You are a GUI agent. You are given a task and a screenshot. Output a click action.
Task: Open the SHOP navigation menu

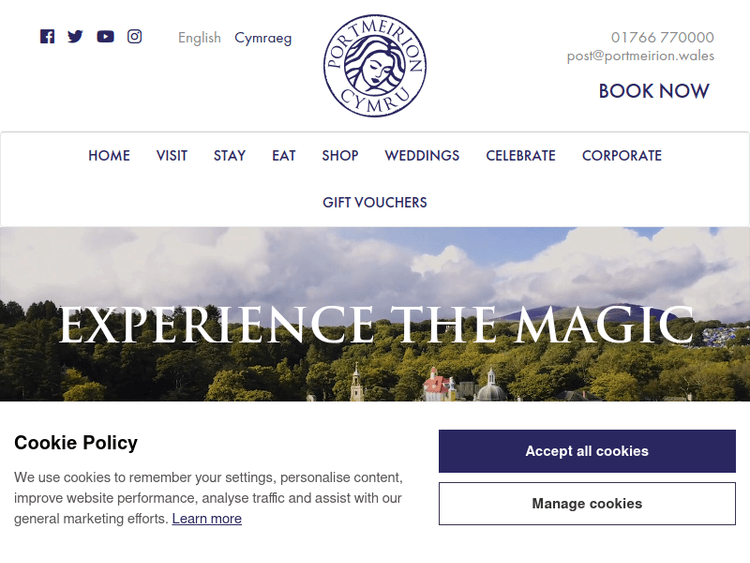click(x=340, y=155)
